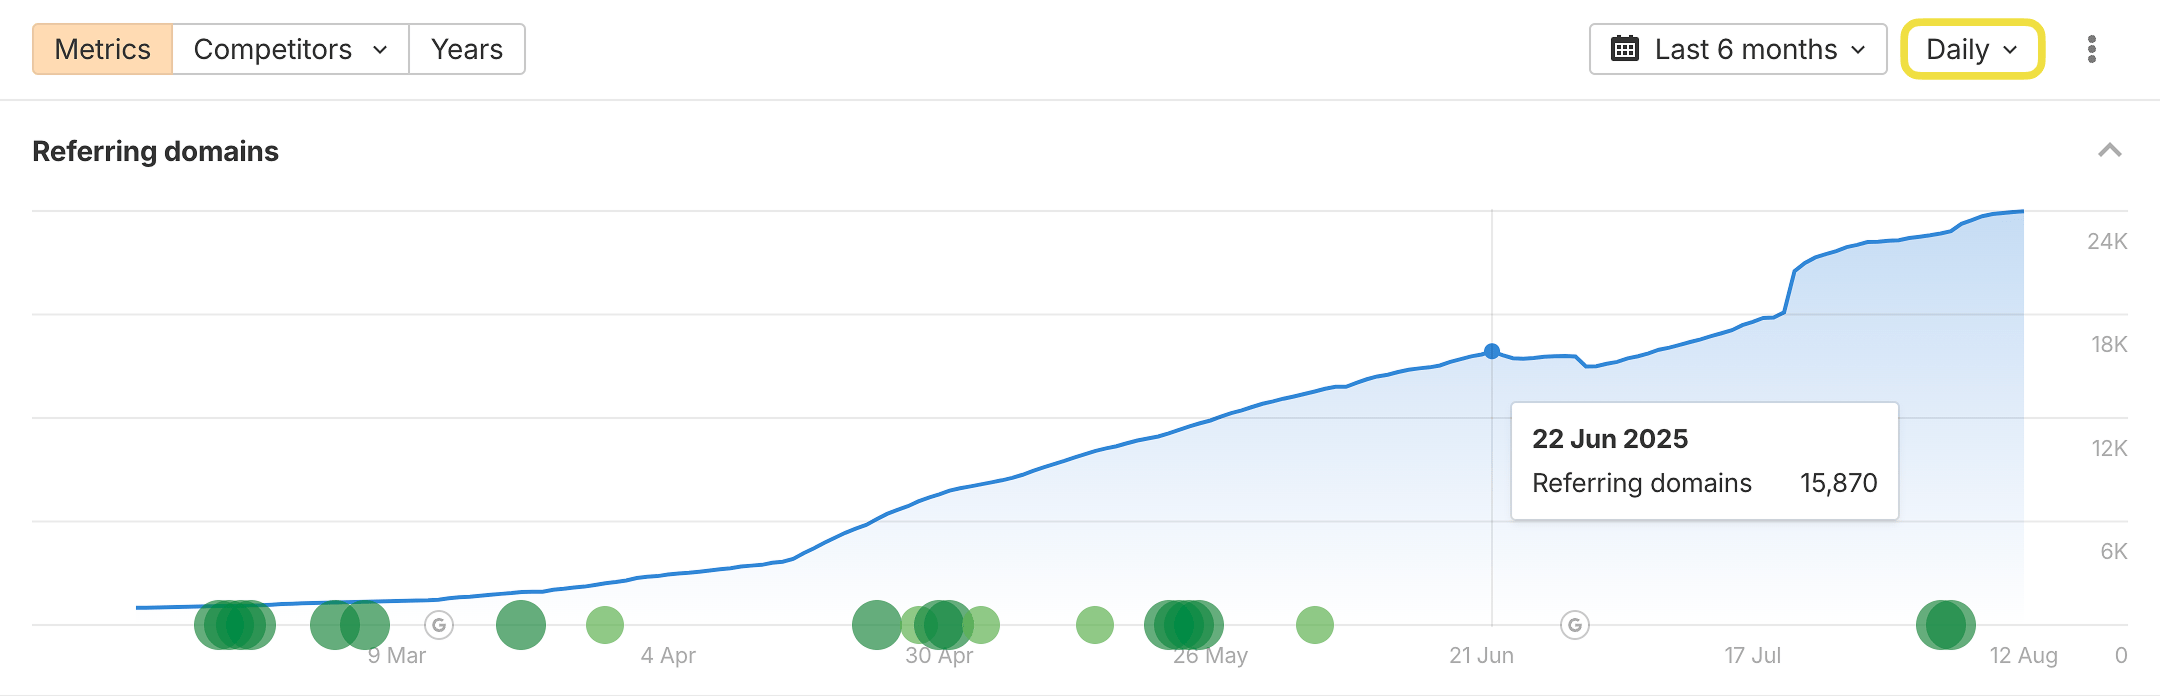2160x696 pixels.
Task: Switch to the Metrics tab
Action: click(102, 49)
